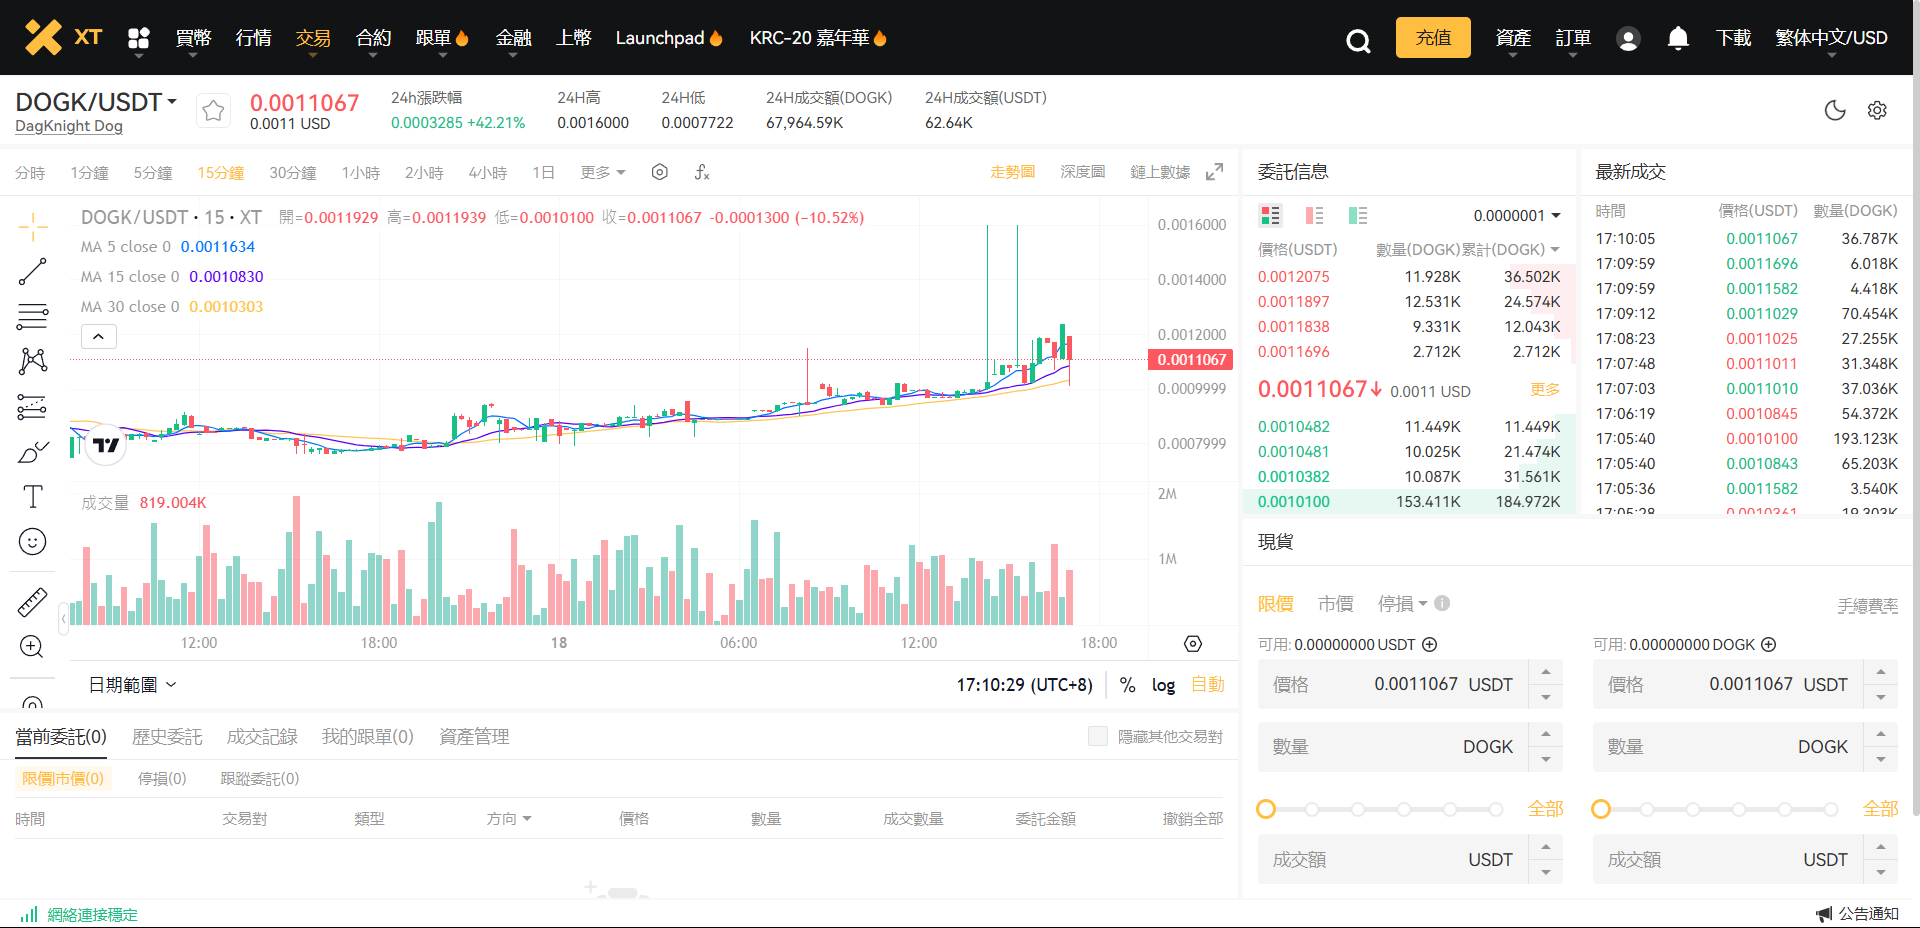Select the ruler measure tool

coord(33,602)
